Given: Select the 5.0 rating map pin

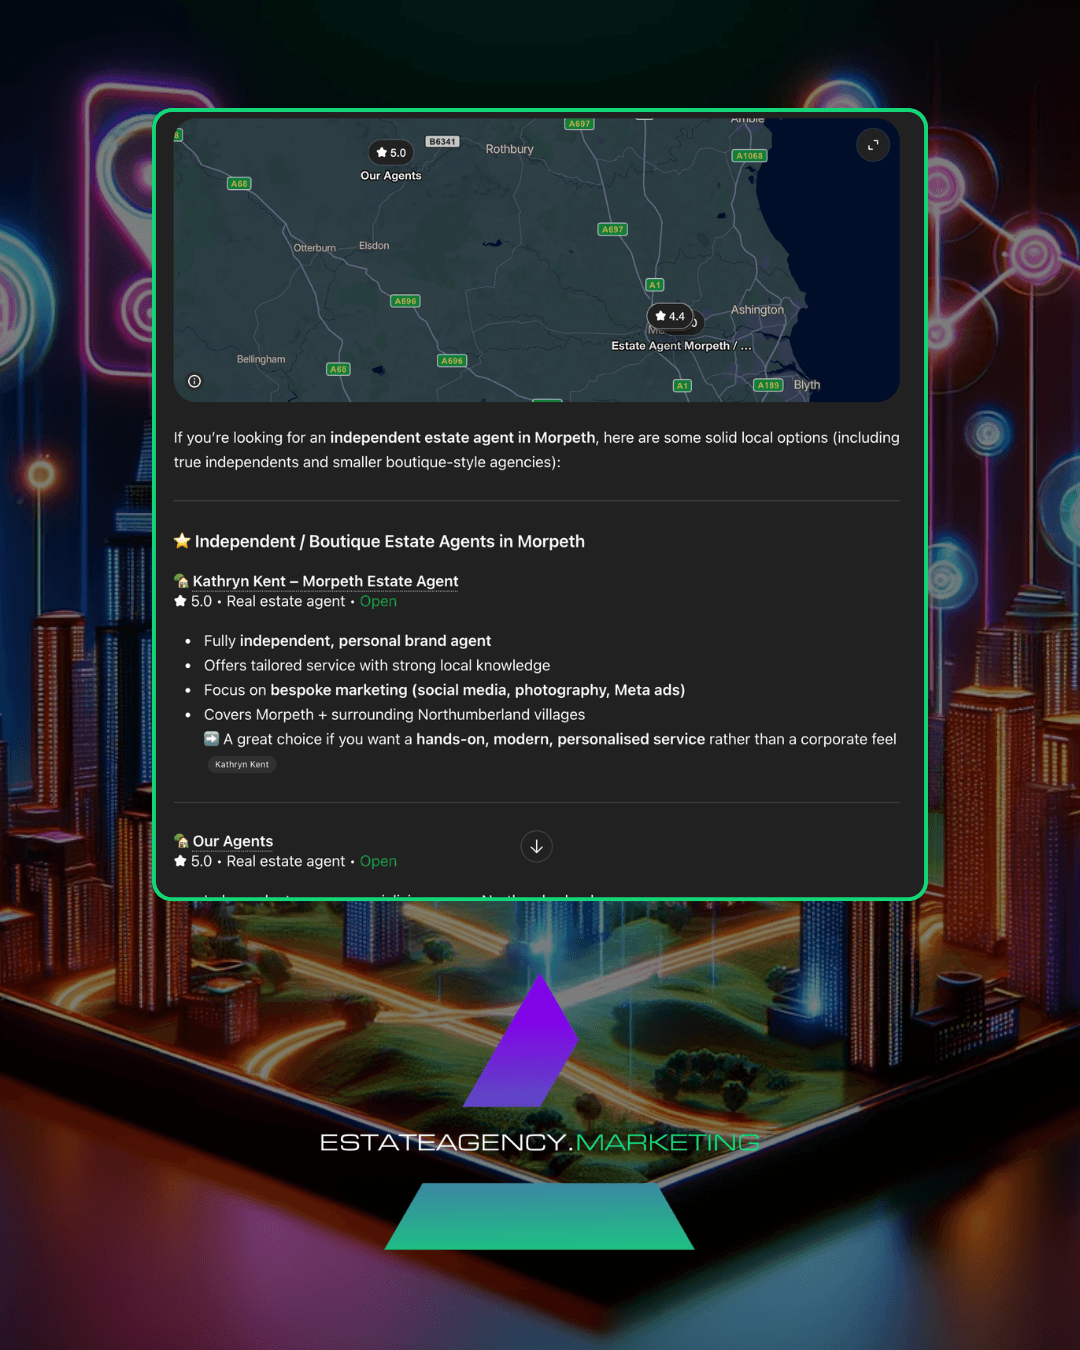Looking at the screenshot, I should (392, 153).
